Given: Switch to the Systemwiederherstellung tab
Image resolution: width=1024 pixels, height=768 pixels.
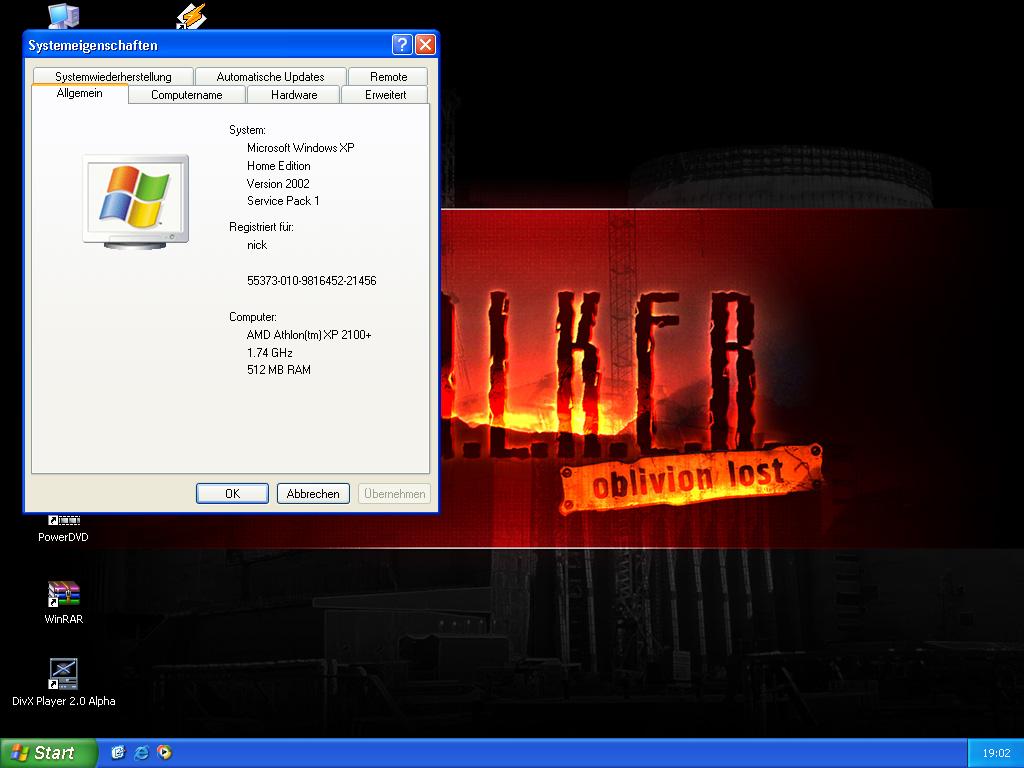Looking at the screenshot, I should [113, 76].
